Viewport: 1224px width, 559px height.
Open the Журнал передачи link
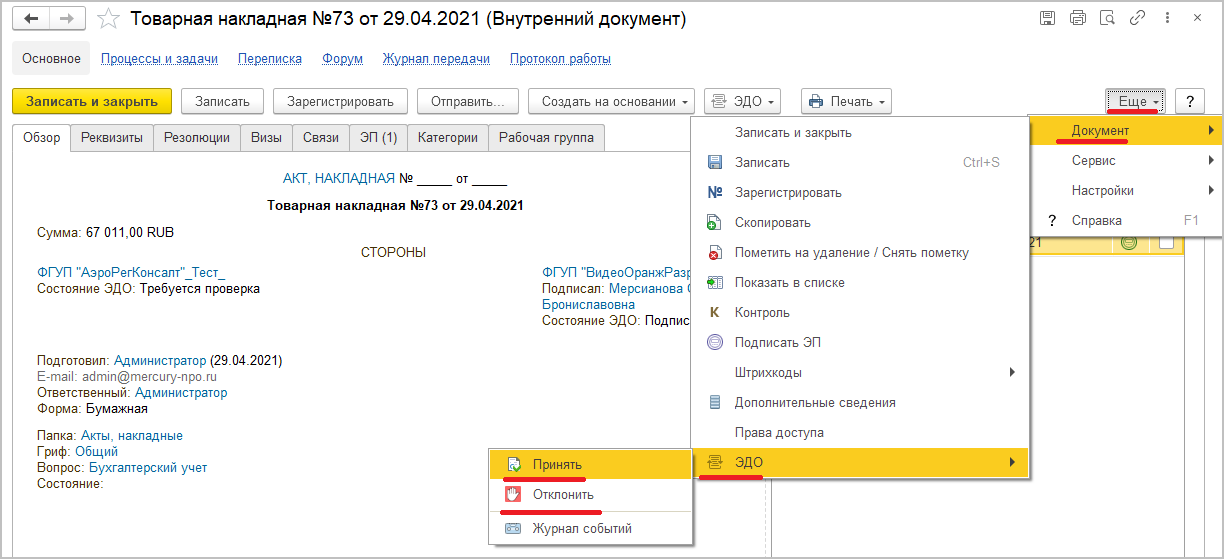[436, 58]
